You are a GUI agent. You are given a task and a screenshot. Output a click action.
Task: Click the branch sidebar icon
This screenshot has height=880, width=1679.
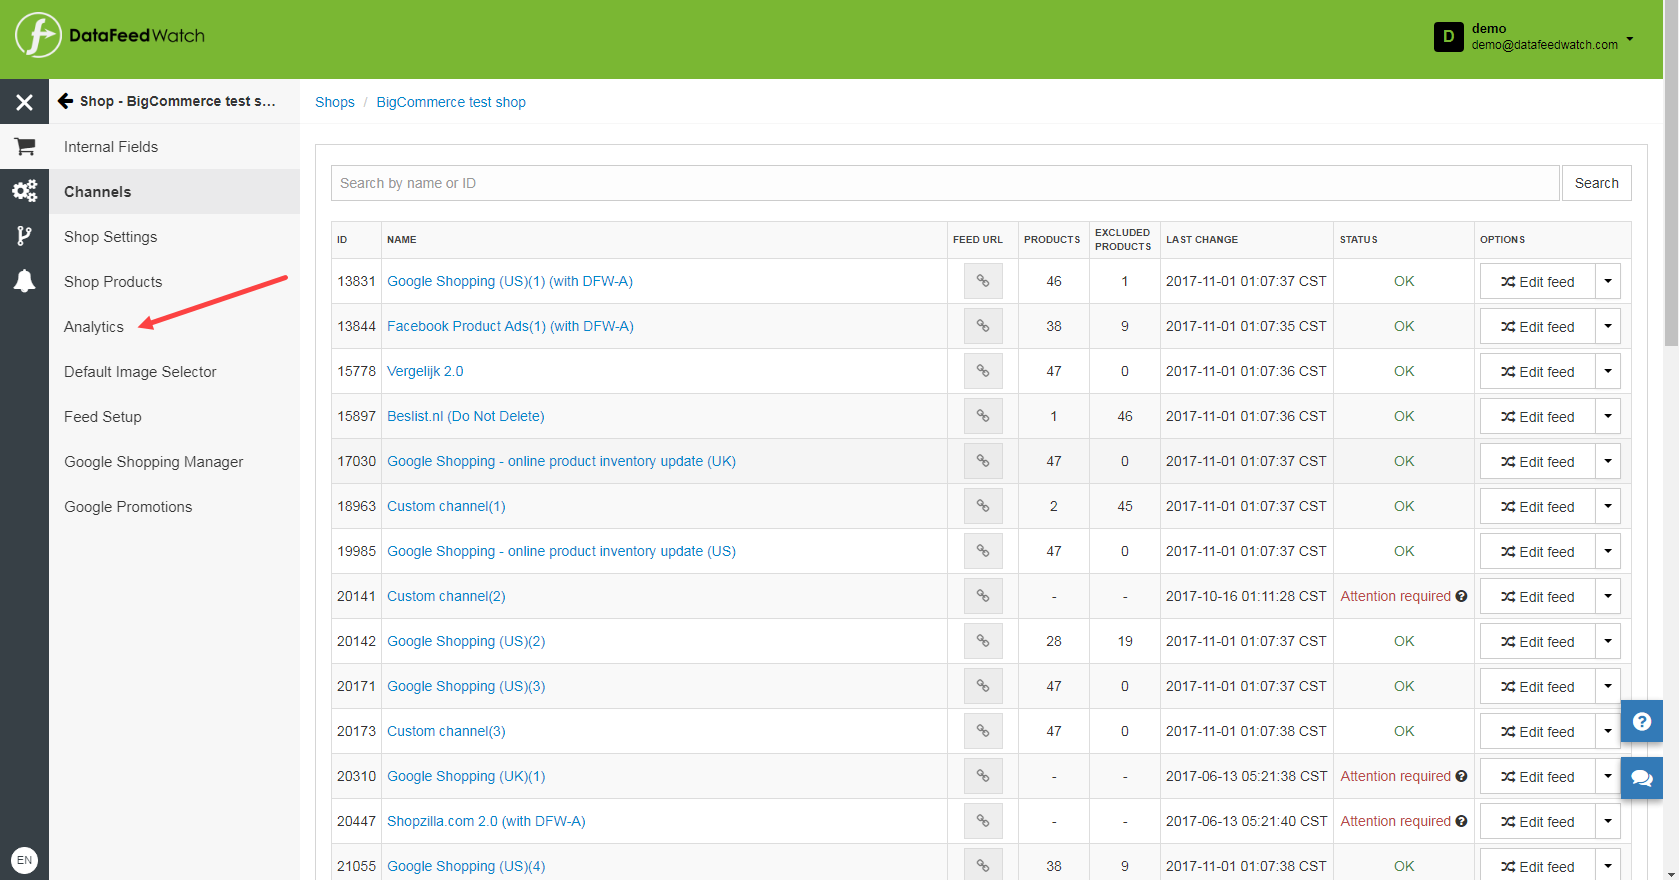tap(24, 236)
